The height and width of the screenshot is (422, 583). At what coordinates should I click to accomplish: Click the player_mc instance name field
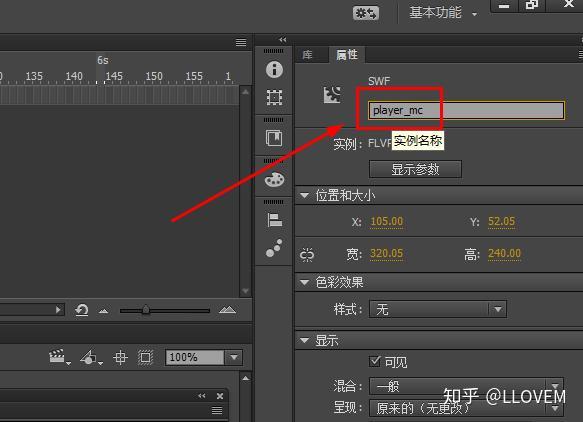coord(466,110)
